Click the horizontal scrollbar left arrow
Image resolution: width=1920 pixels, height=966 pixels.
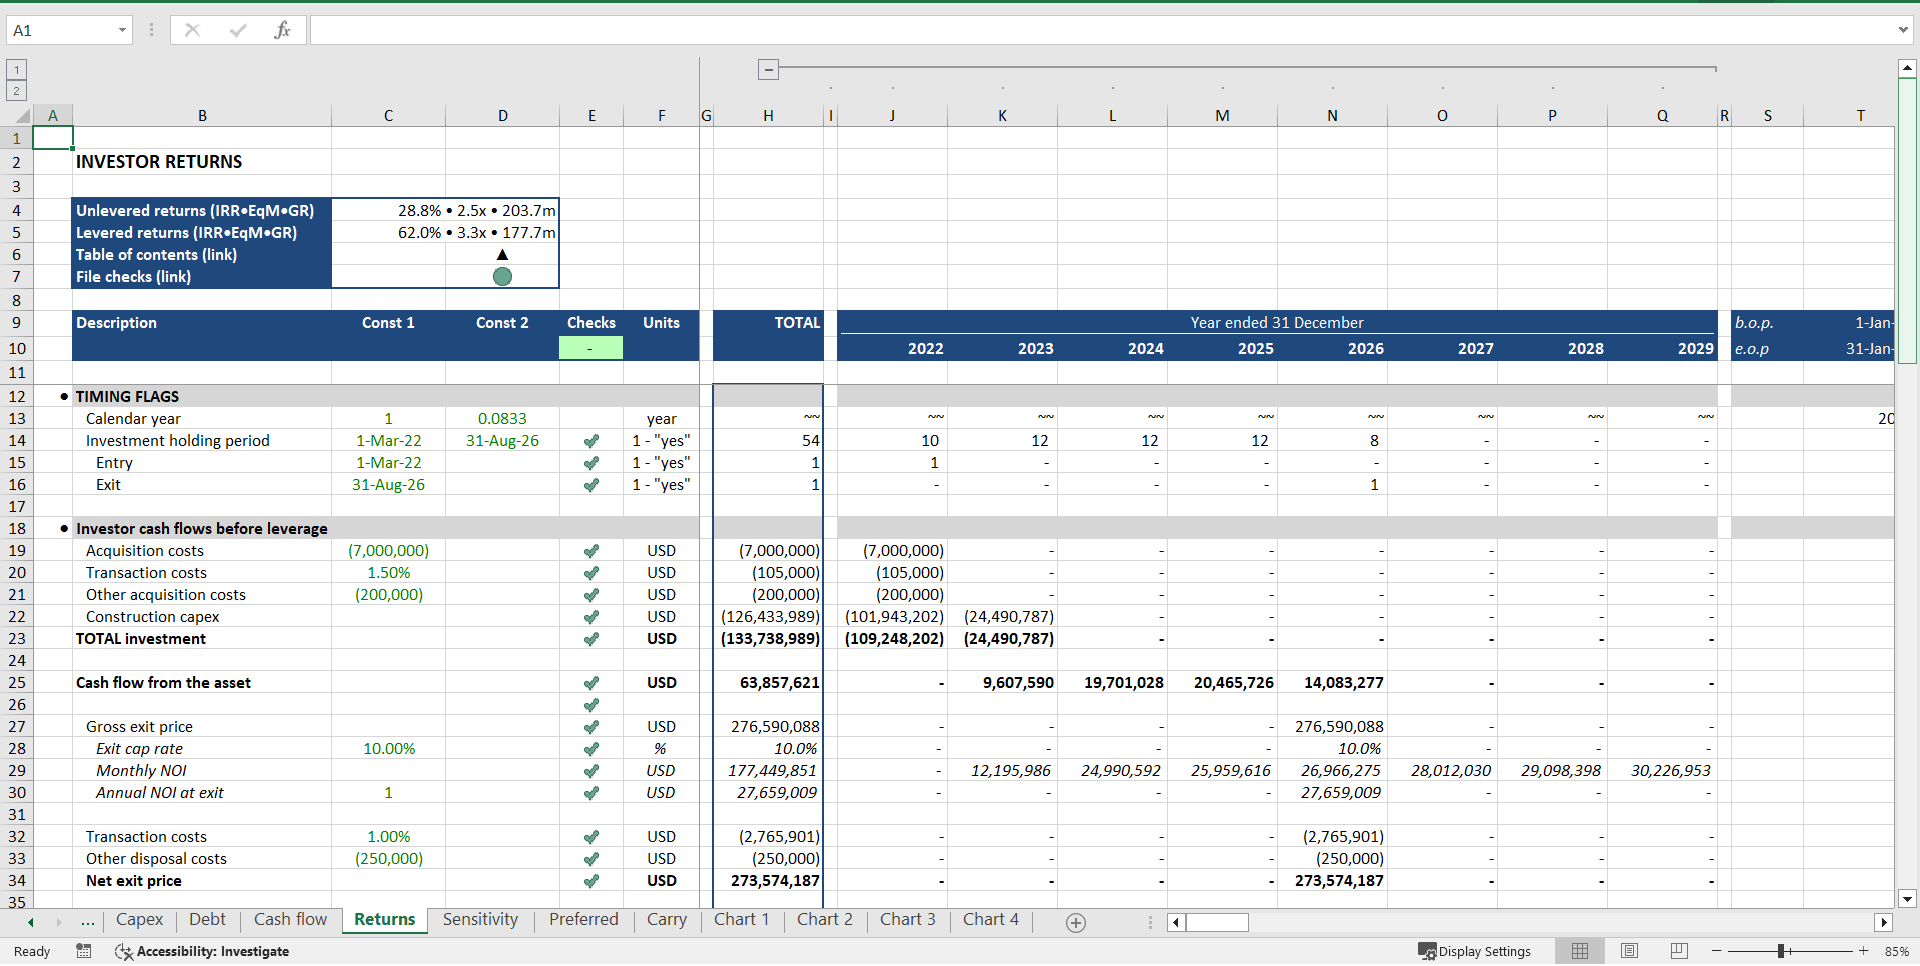click(x=1176, y=922)
